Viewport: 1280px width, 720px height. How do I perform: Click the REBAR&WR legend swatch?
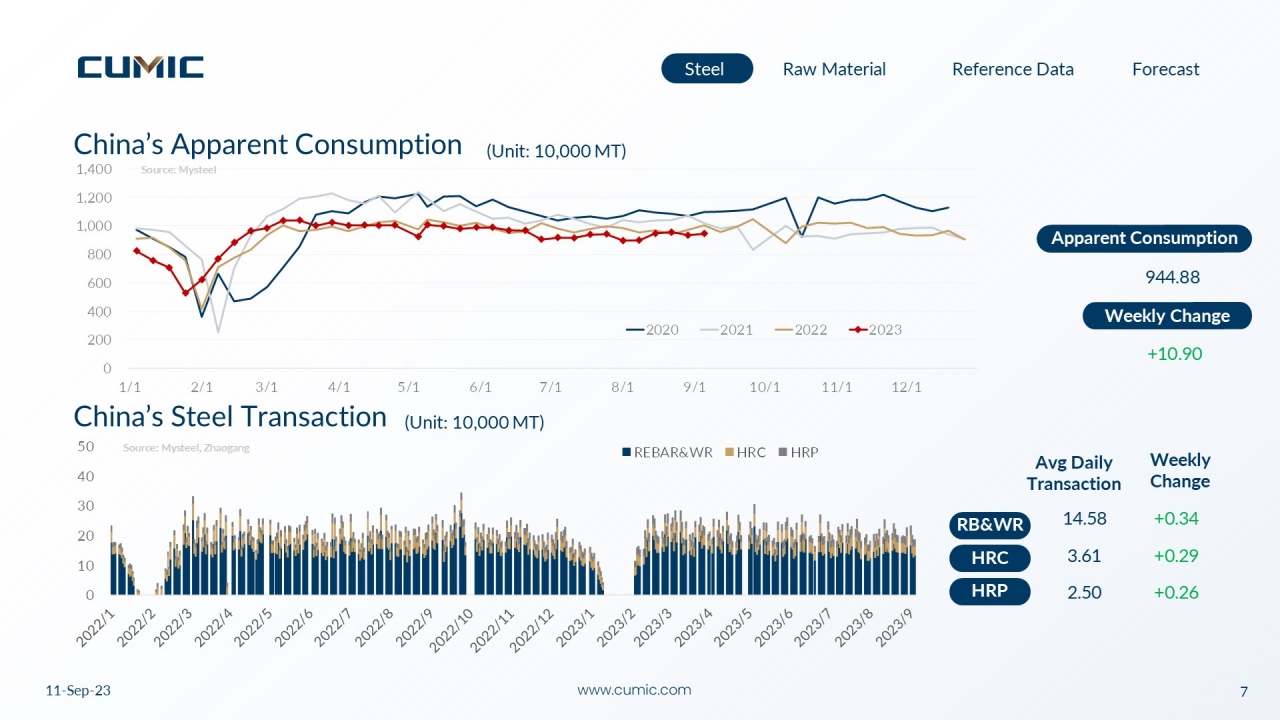click(627, 453)
